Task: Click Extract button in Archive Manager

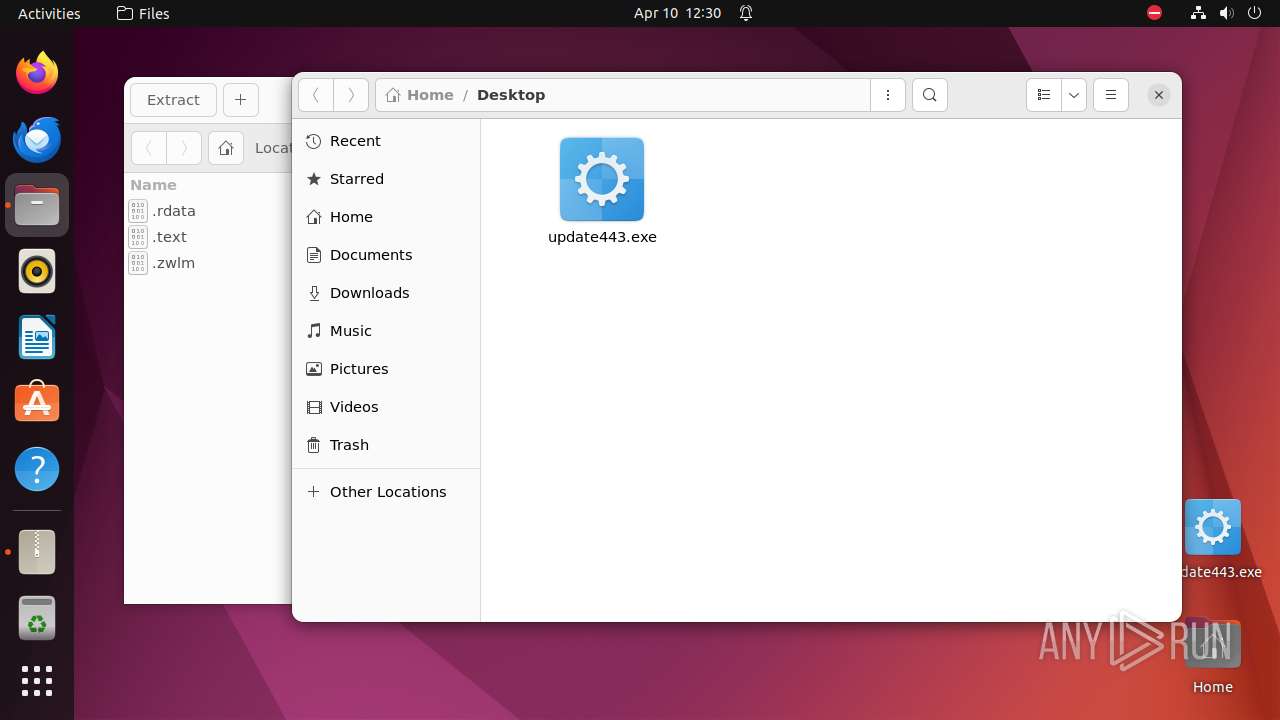Action: (x=173, y=100)
